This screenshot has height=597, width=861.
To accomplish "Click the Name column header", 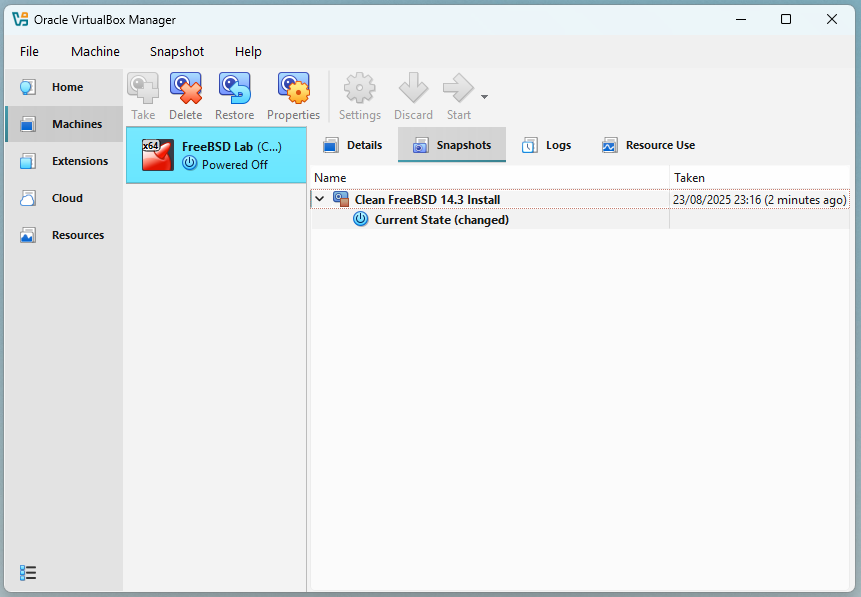I will [x=490, y=178].
